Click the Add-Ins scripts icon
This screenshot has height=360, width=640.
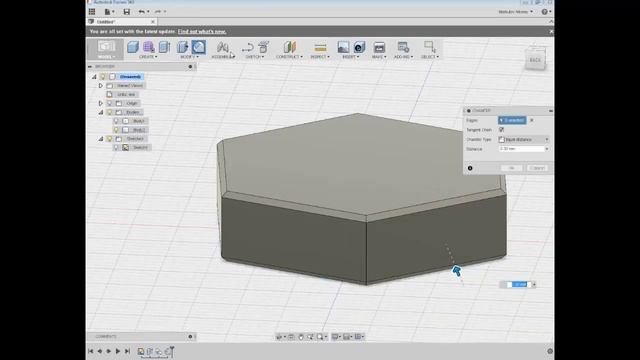[403, 47]
